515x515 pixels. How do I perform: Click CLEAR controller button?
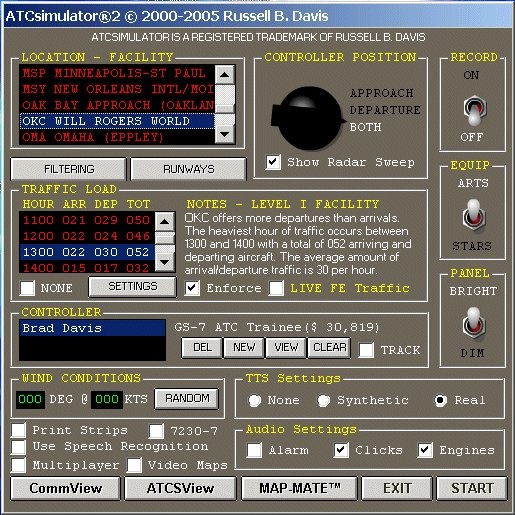point(329,348)
